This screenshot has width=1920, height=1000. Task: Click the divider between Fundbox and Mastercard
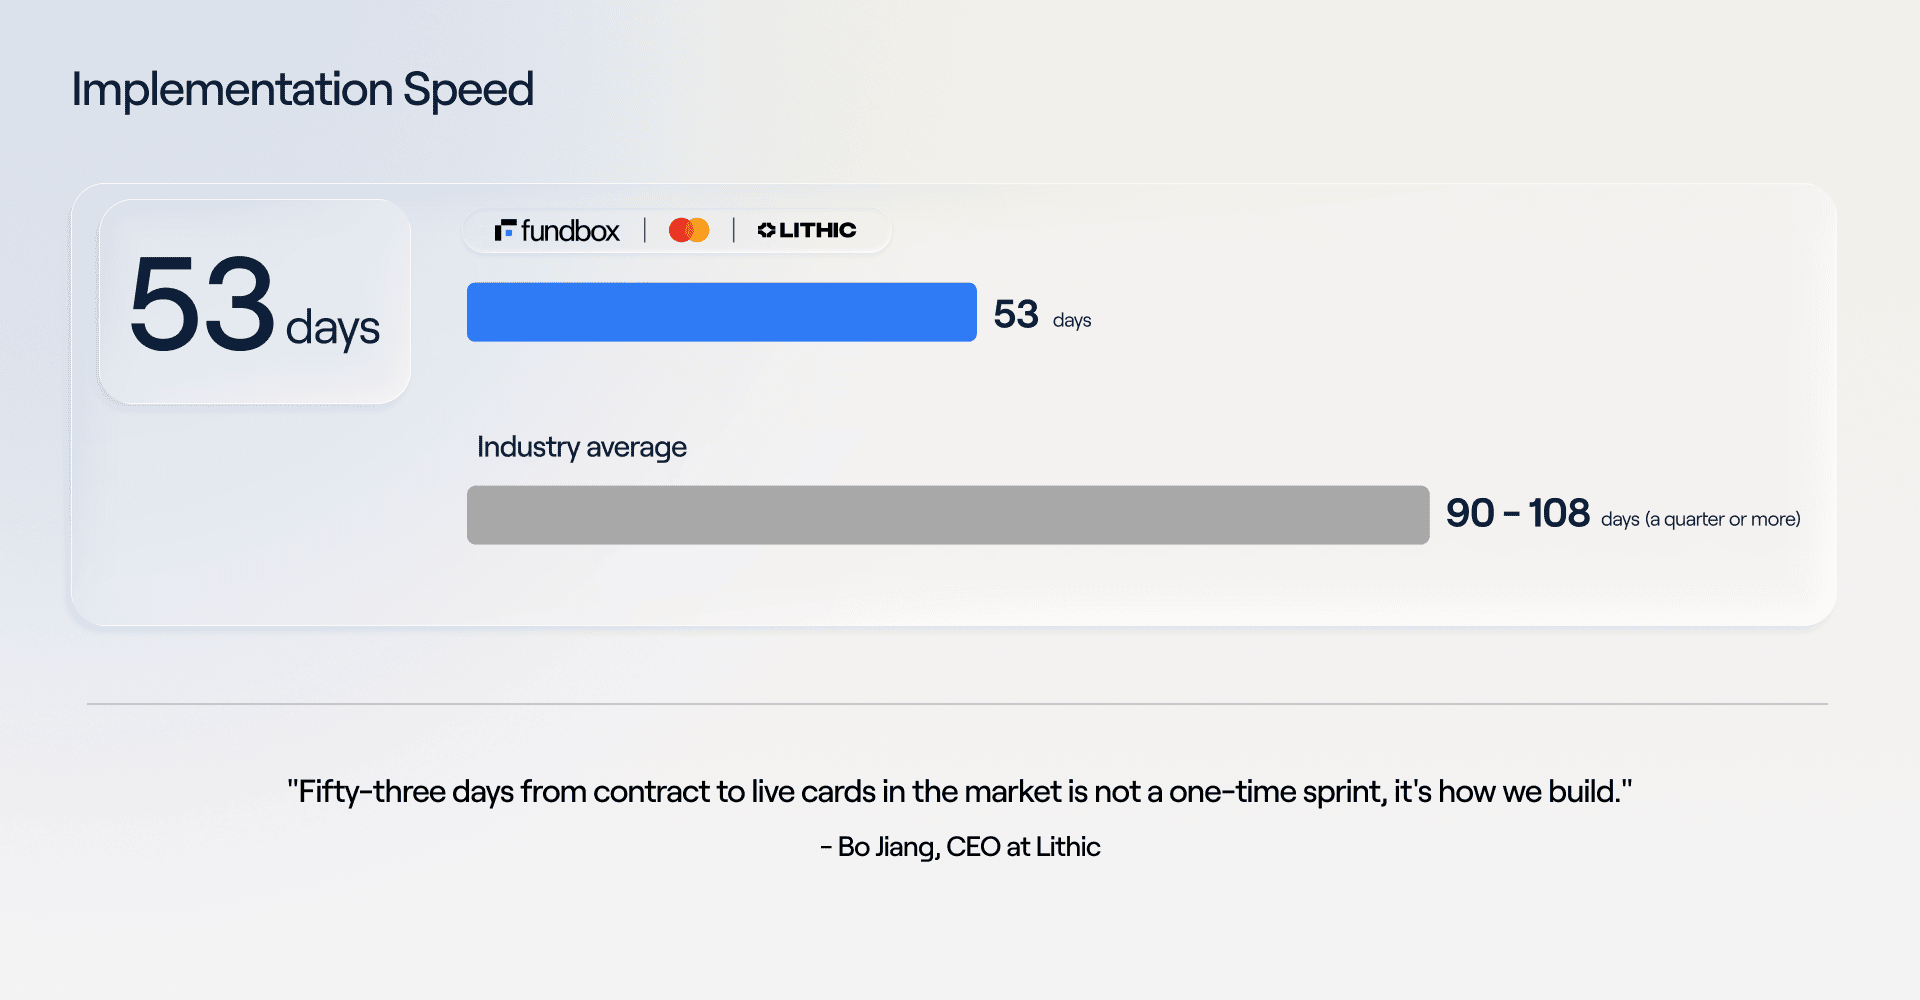pos(645,230)
